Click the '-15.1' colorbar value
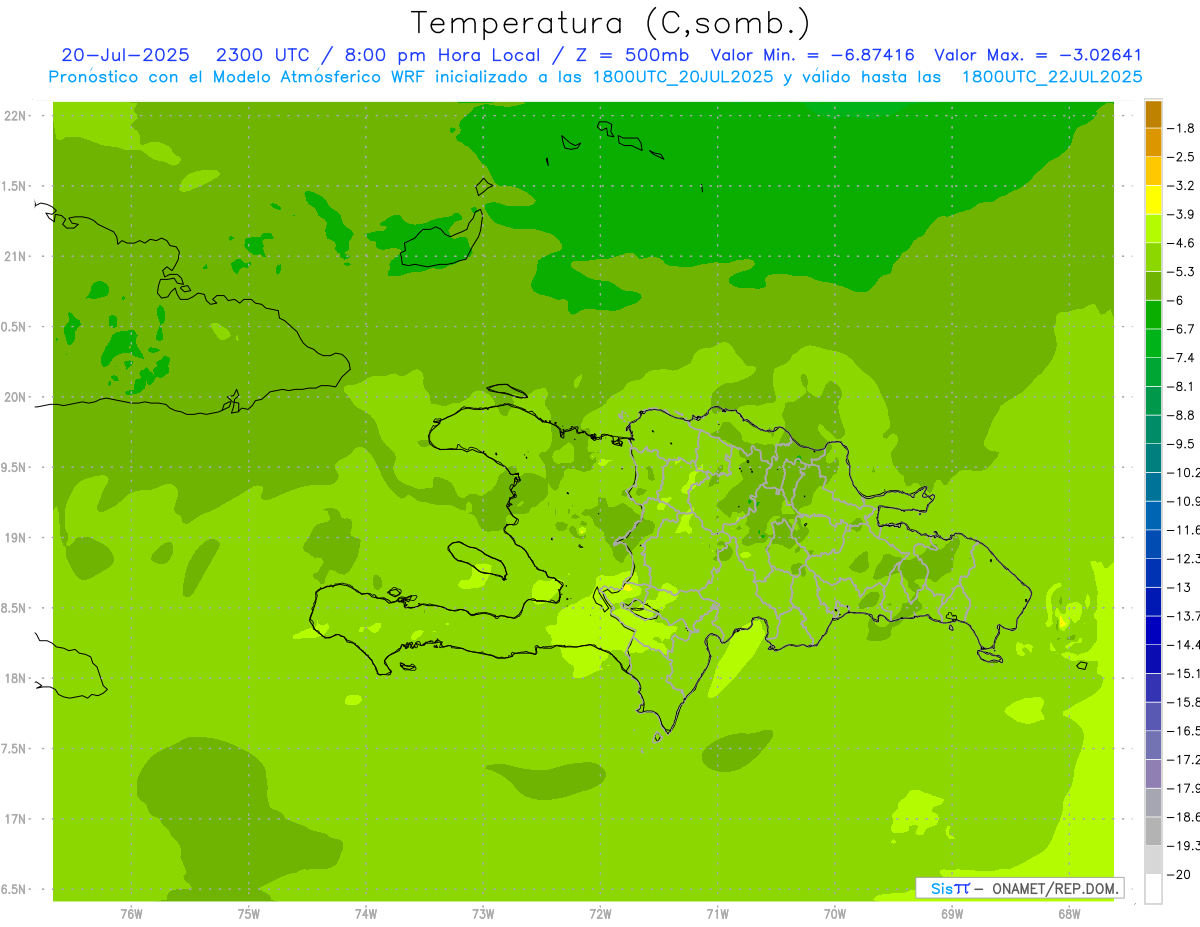1200x927 pixels. coord(1184,672)
